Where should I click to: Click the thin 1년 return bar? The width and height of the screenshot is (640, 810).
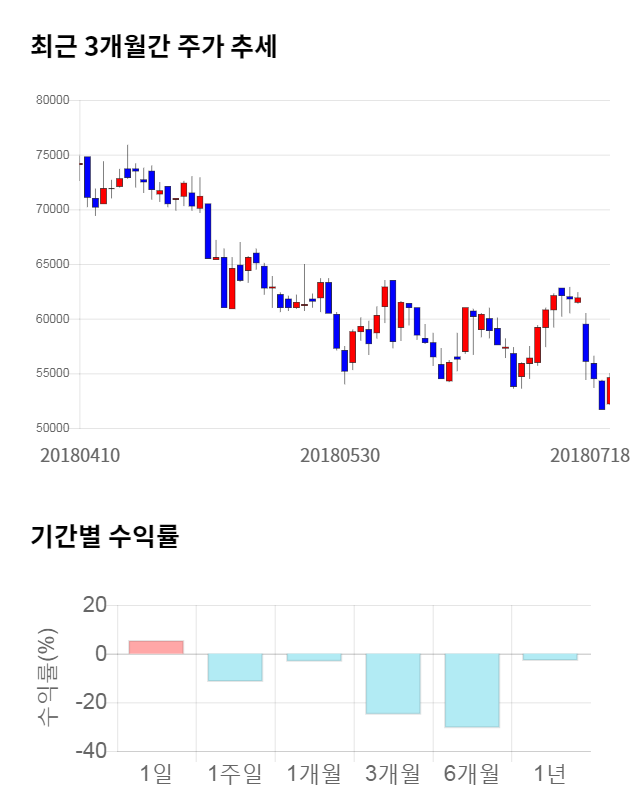(550, 657)
